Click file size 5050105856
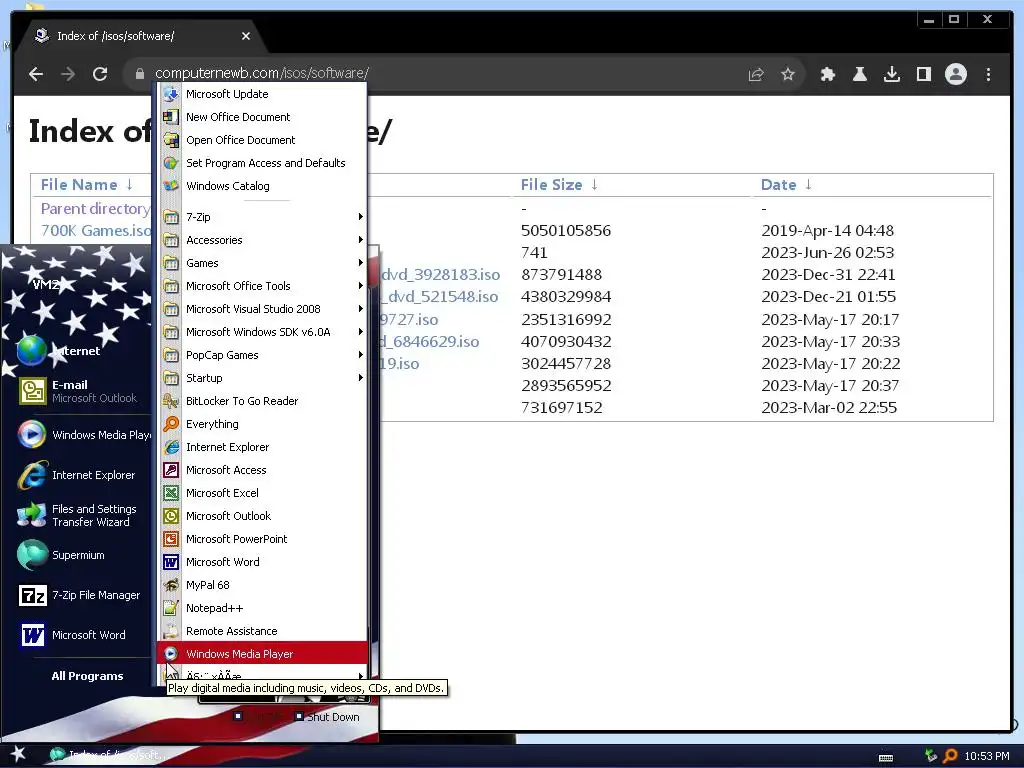The width and height of the screenshot is (1024, 768). tap(566, 231)
